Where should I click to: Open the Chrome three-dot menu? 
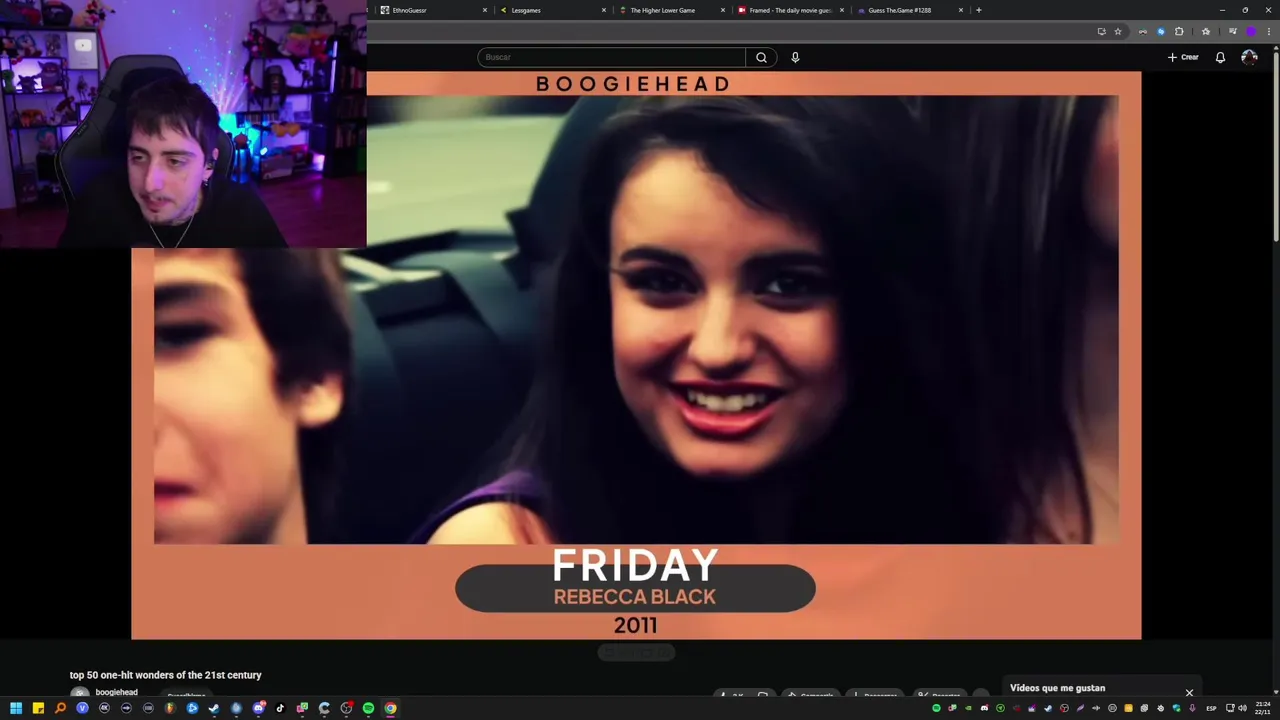pyautogui.click(x=1269, y=31)
